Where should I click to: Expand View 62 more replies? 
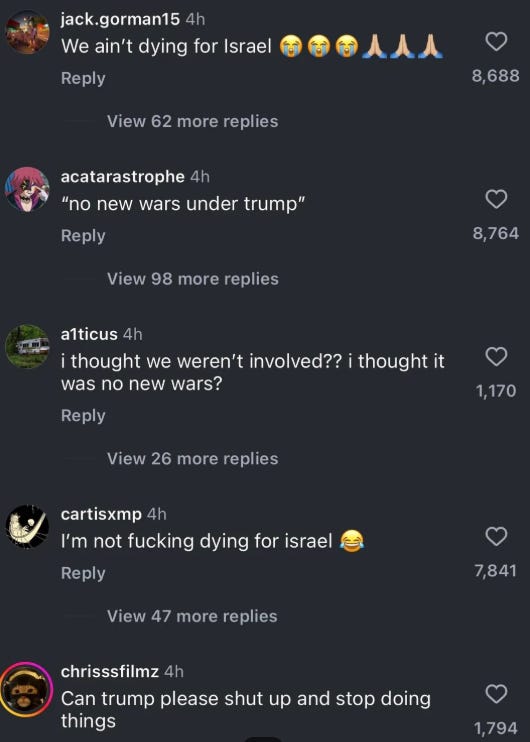pos(192,121)
